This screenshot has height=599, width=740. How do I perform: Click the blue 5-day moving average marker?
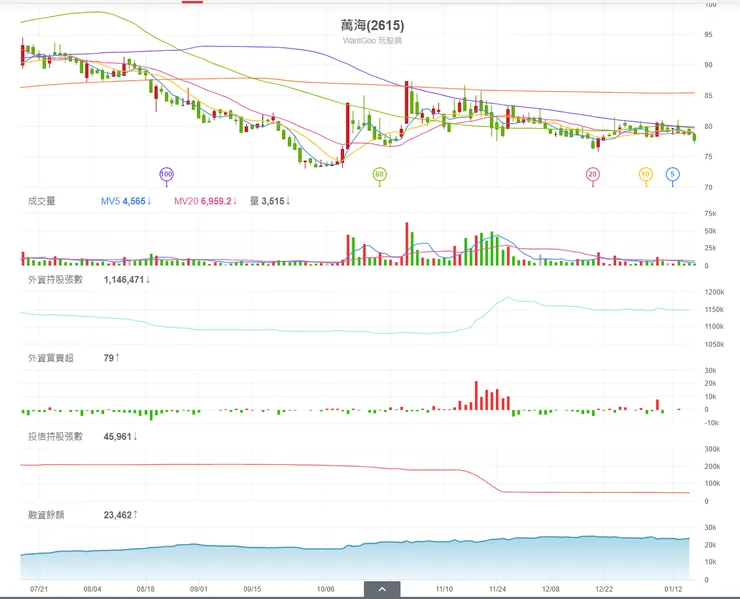(673, 174)
